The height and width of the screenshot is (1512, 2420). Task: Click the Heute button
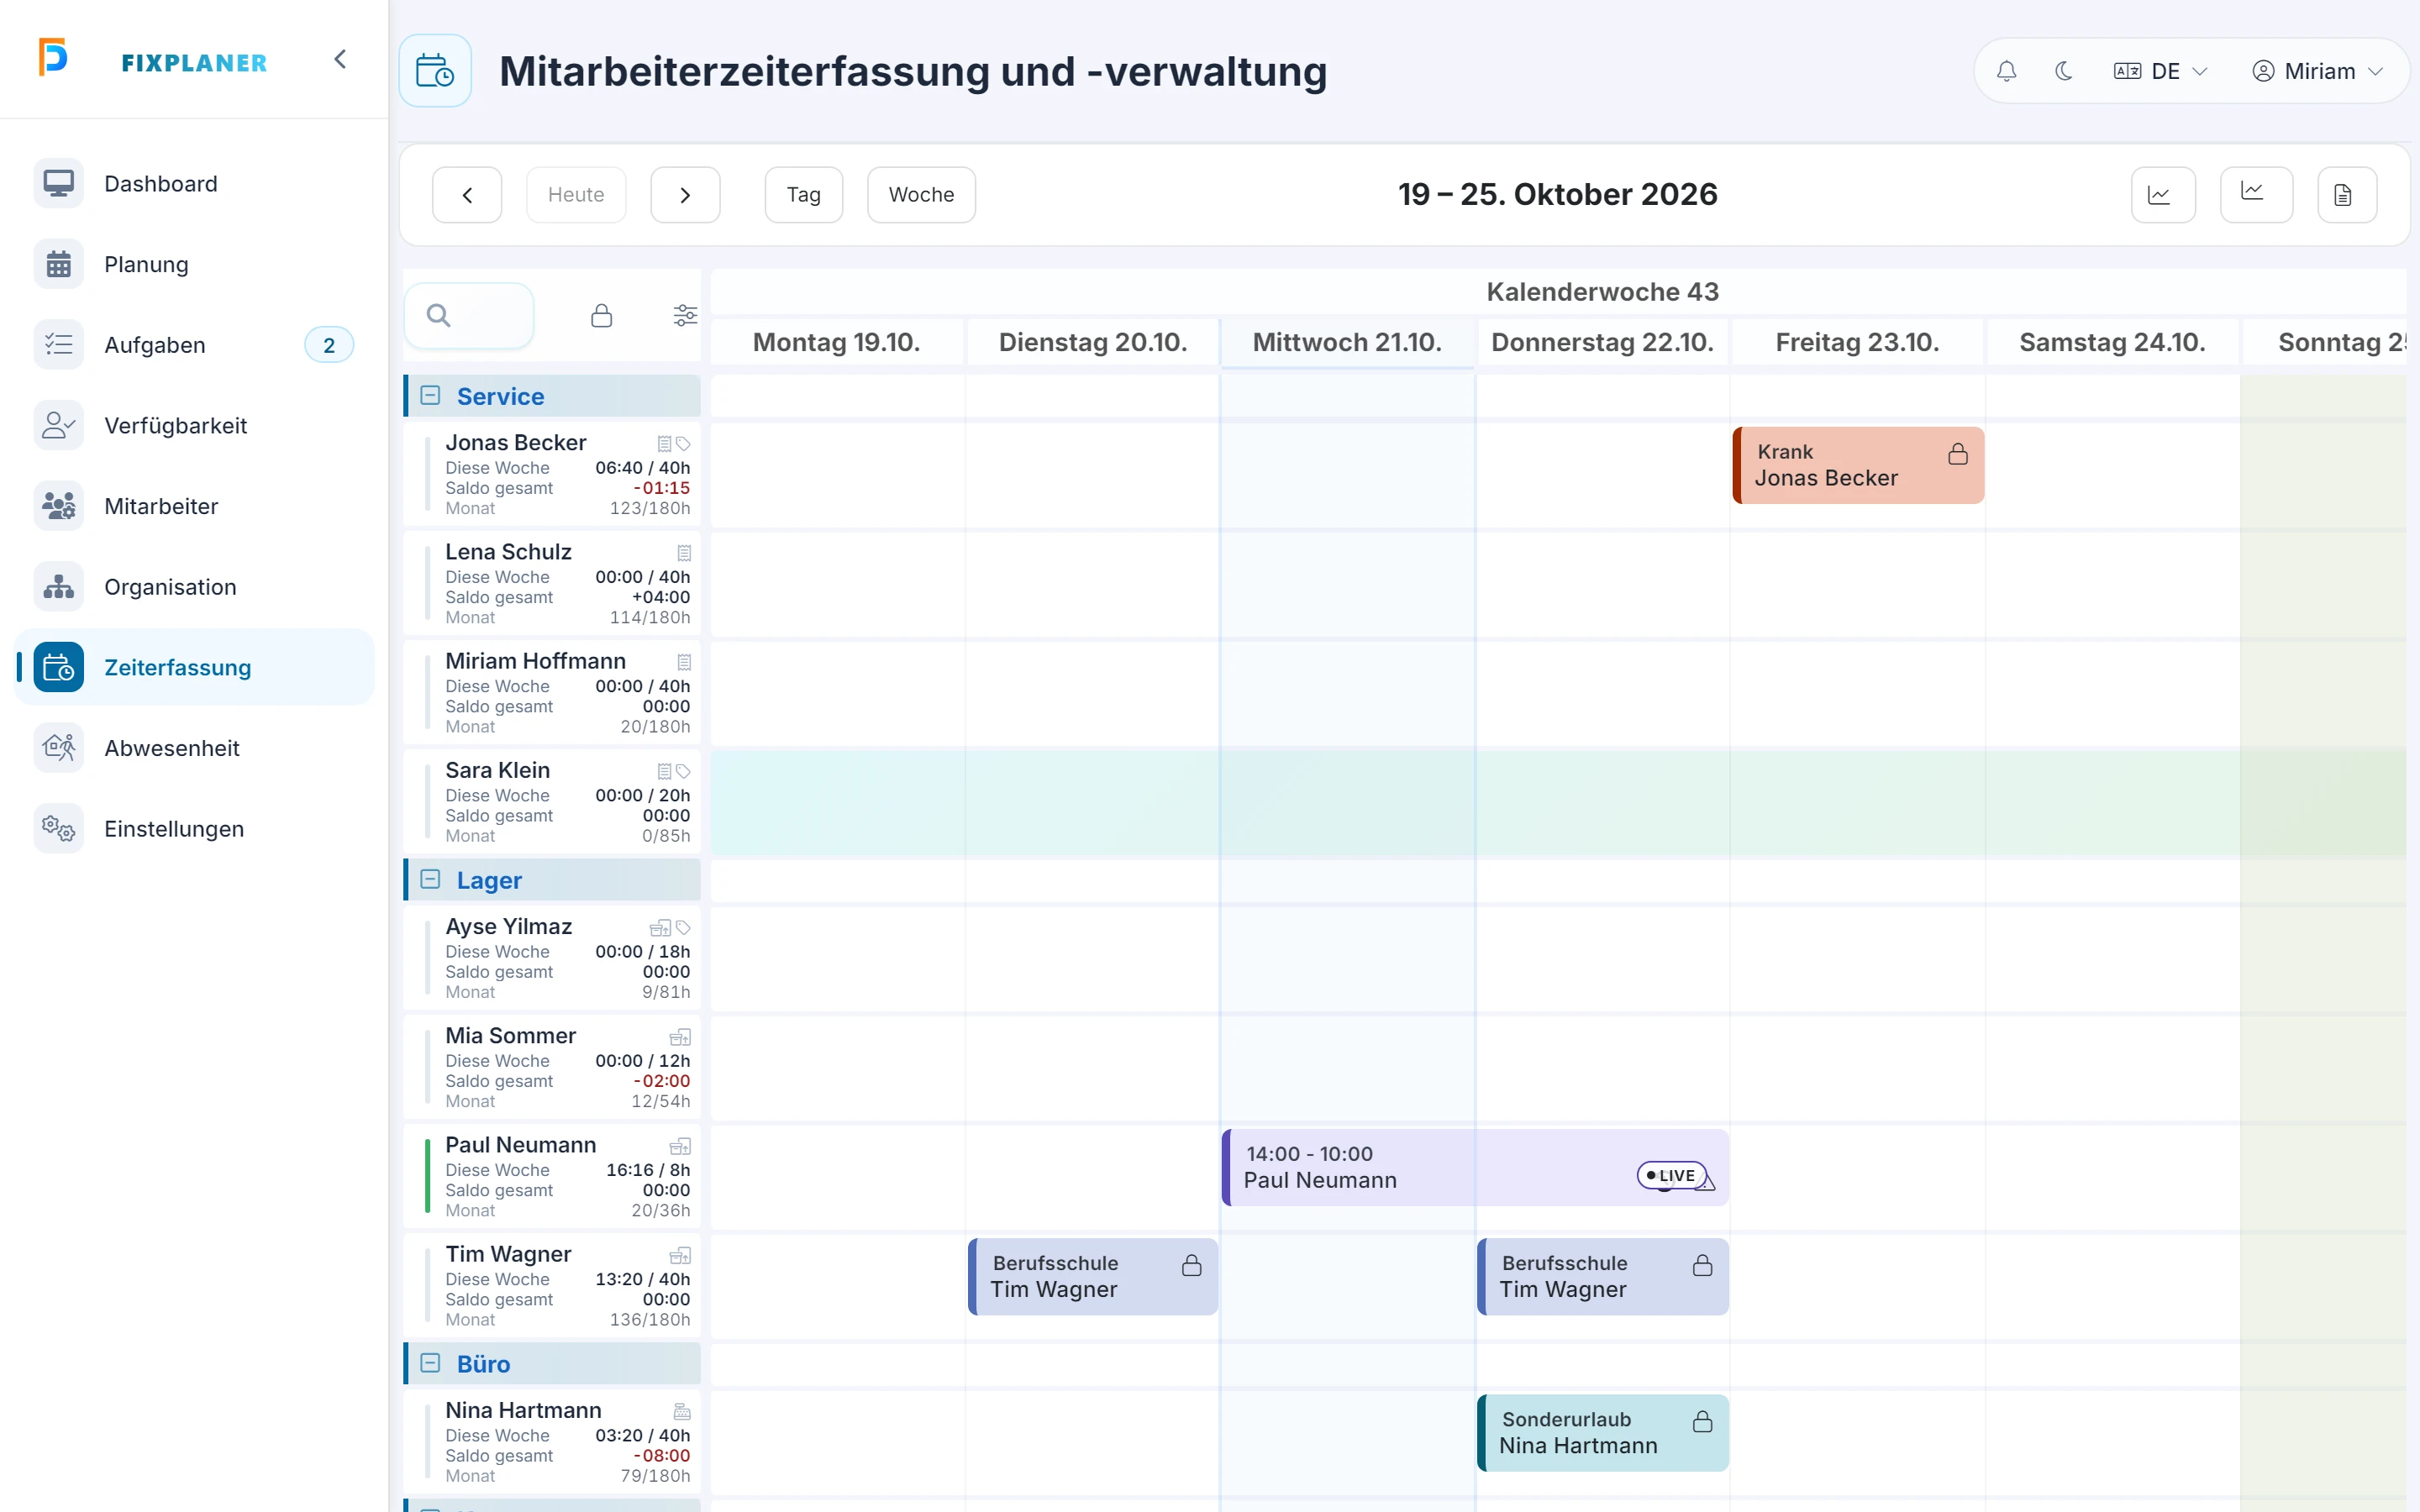coord(576,195)
